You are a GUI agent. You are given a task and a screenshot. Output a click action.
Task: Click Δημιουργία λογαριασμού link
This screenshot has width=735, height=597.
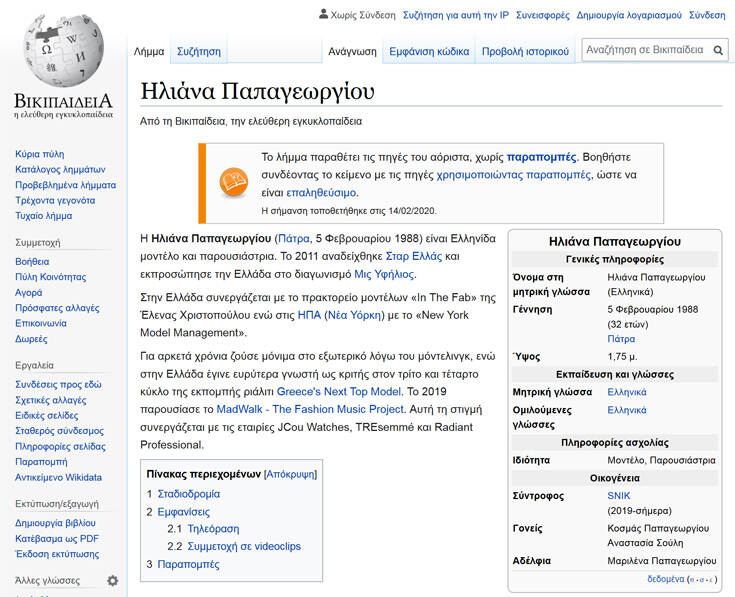point(629,15)
